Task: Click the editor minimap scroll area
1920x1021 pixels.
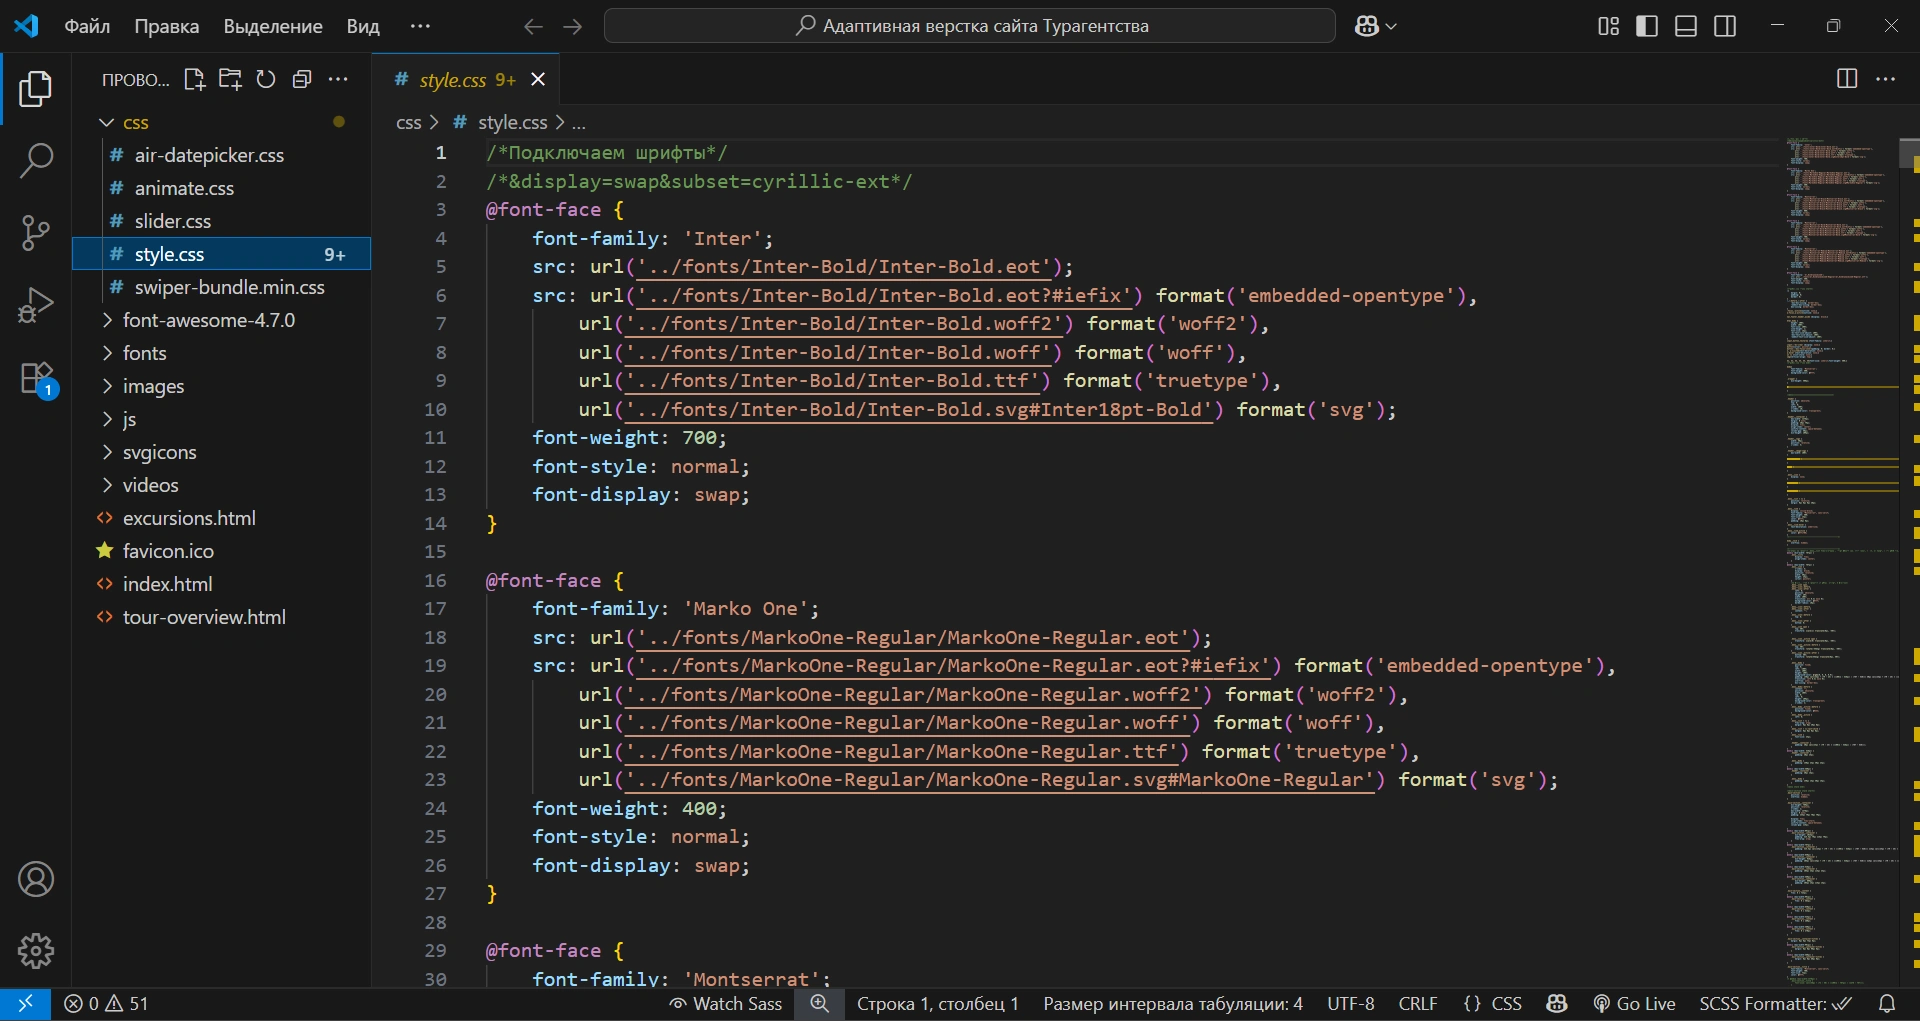Action: pyautogui.click(x=1841, y=560)
